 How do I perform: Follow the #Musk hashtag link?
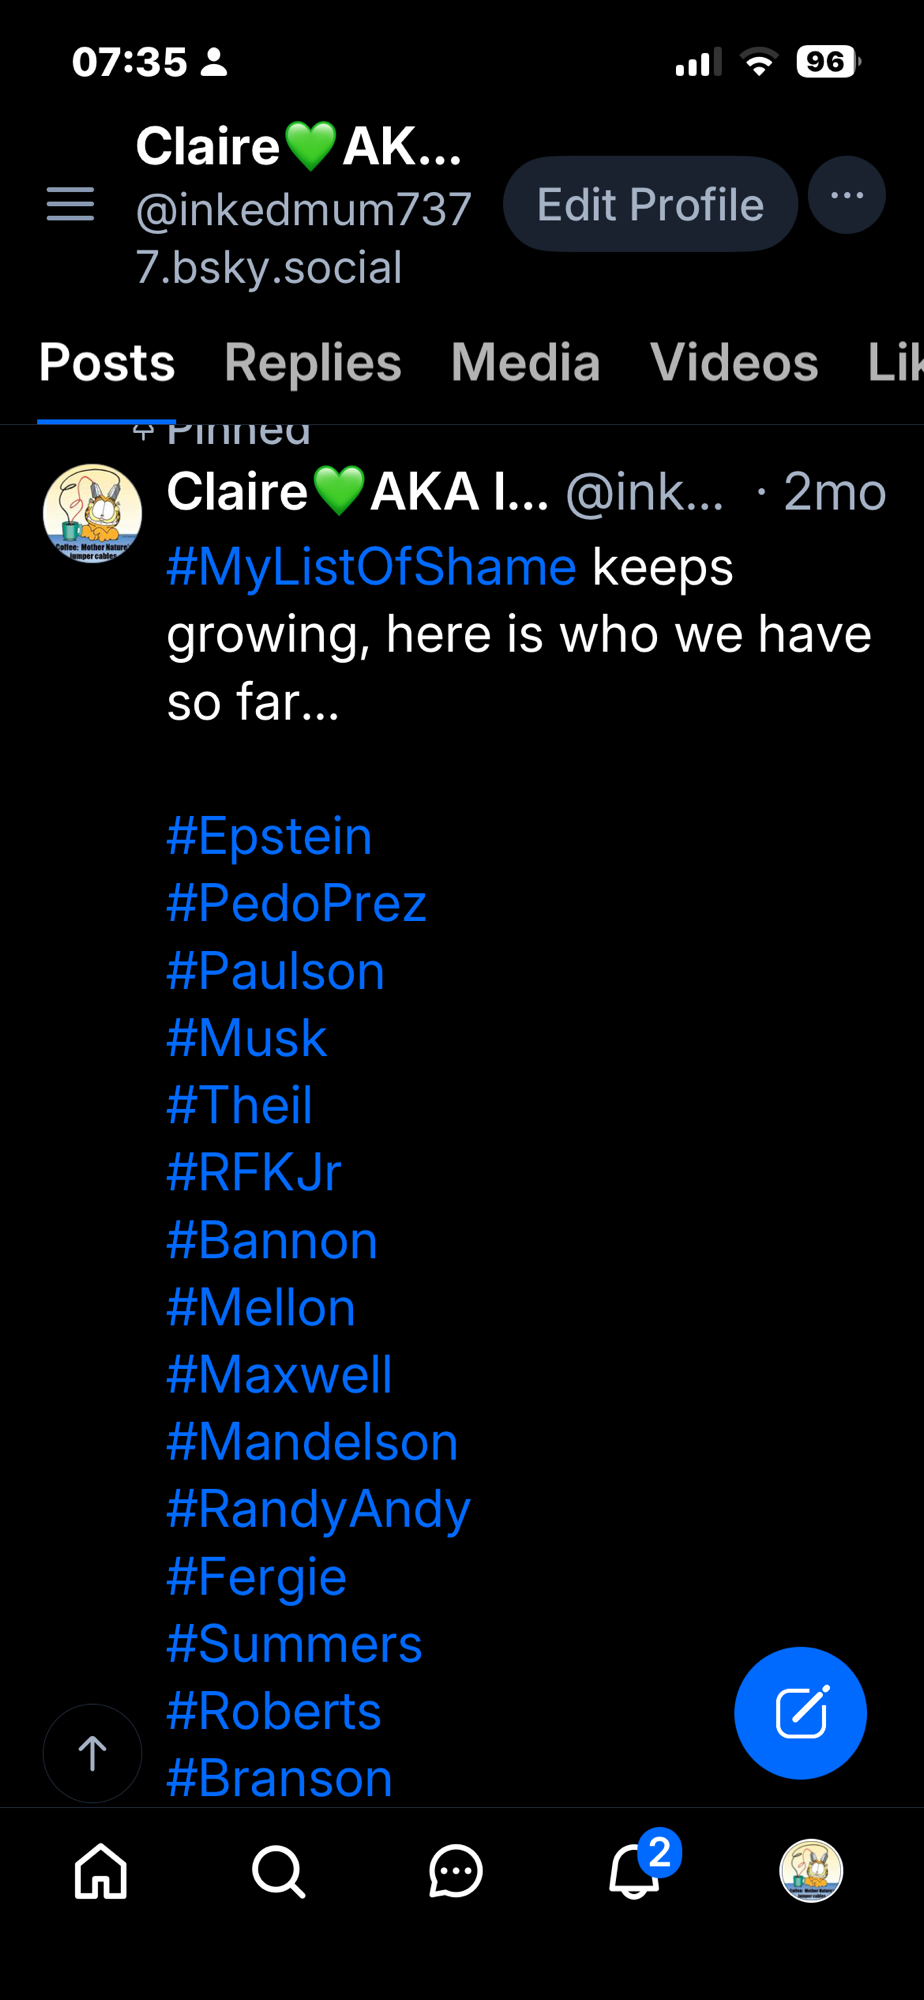(246, 1038)
